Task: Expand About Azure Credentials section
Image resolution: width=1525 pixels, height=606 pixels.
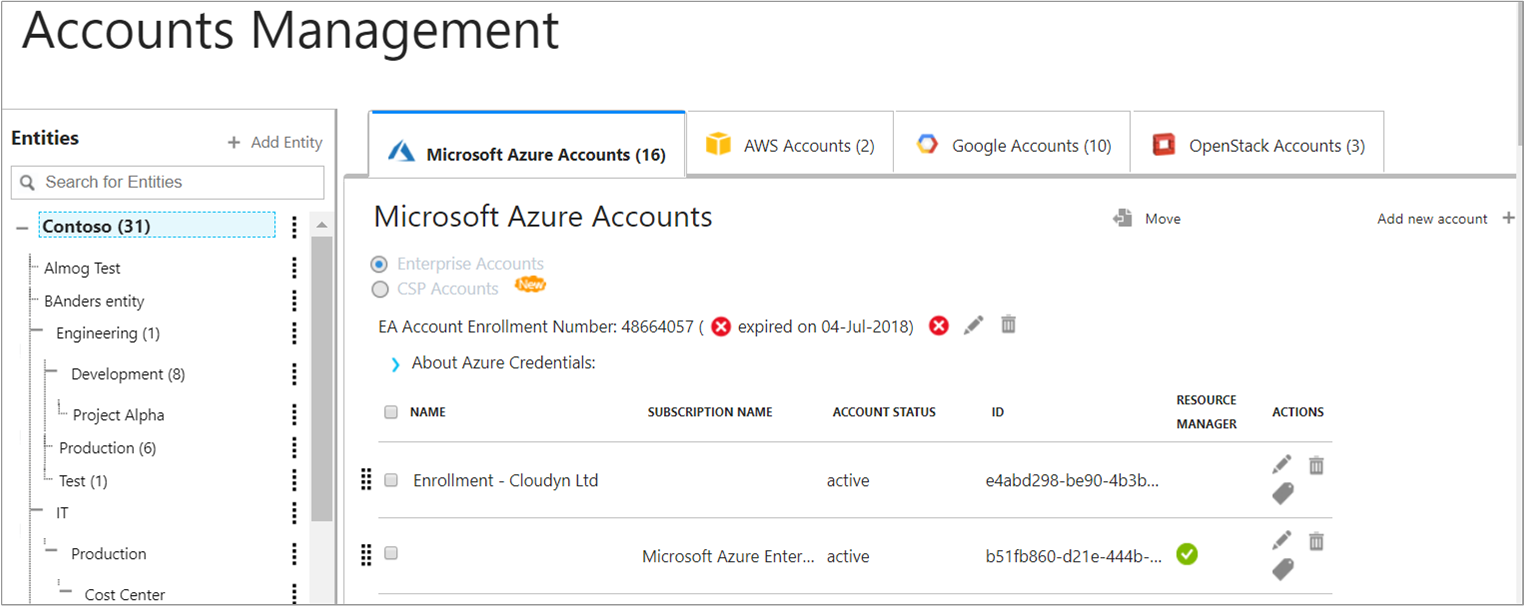Action: (x=396, y=365)
